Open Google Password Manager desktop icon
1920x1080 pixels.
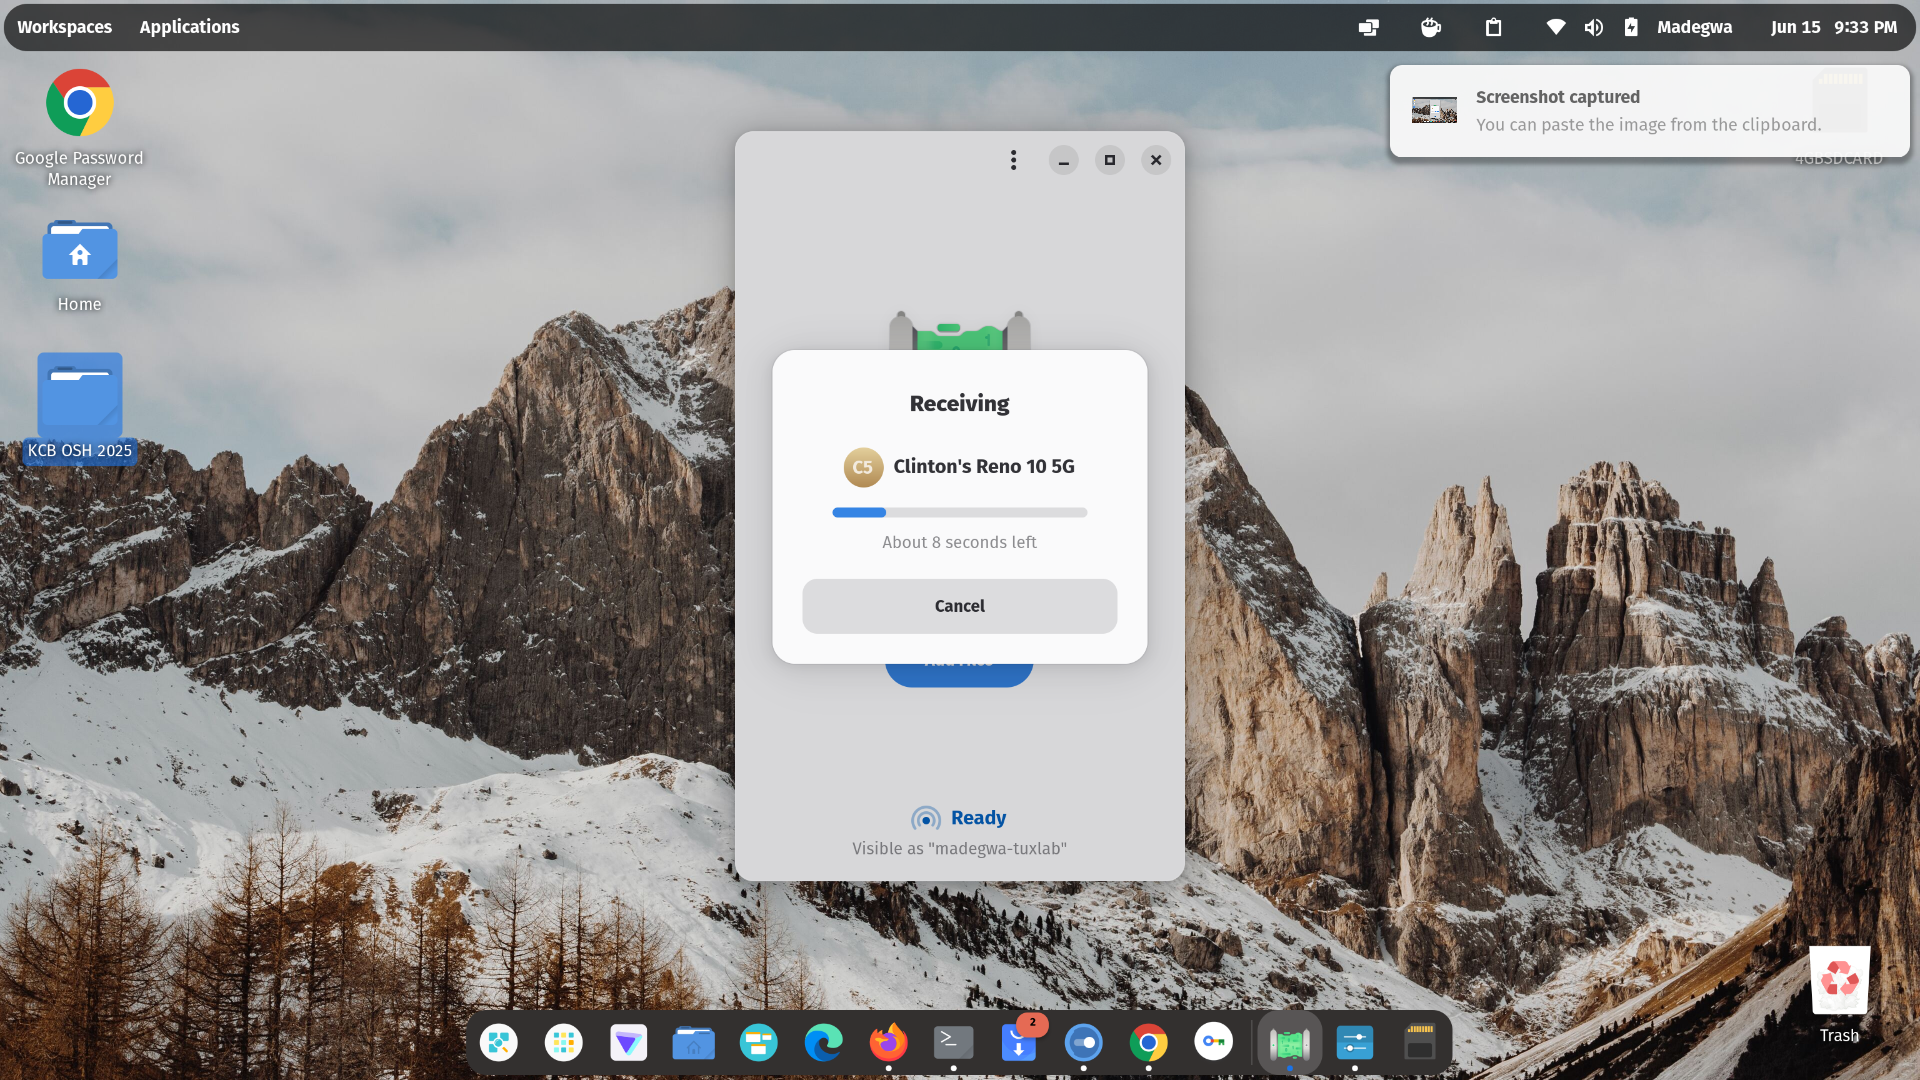[x=79, y=128]
